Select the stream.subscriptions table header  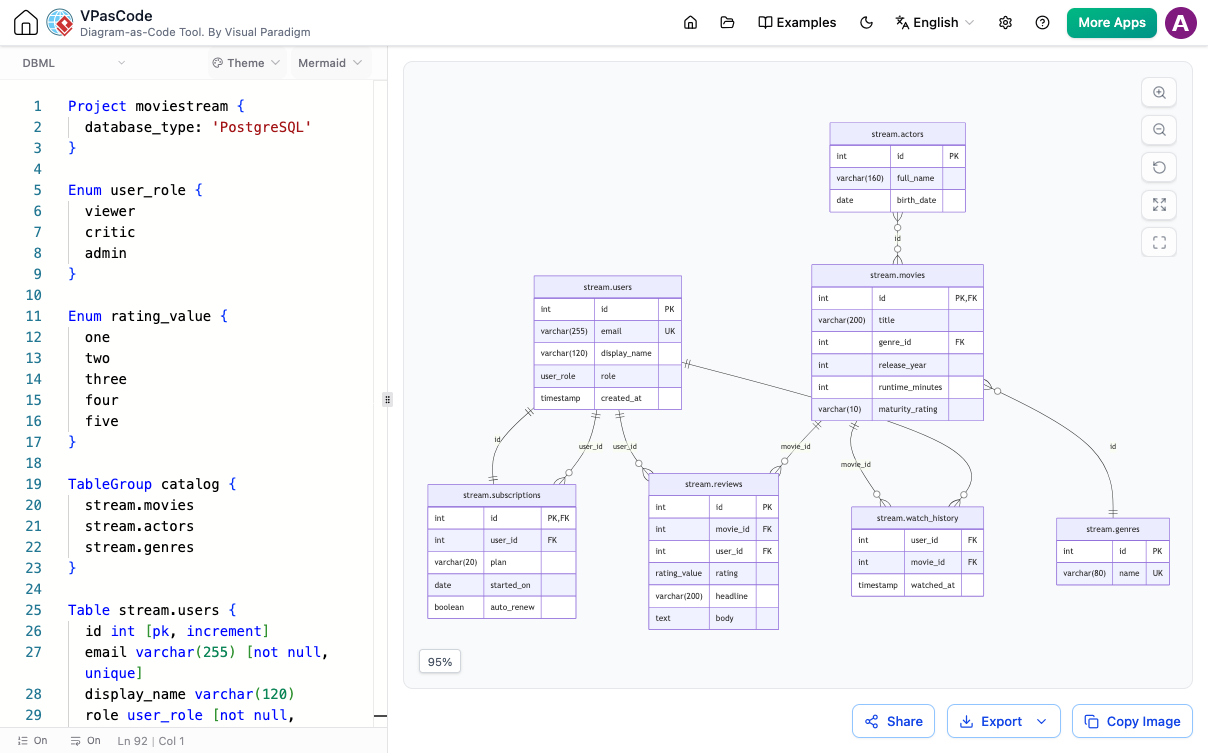click(502, 495)
